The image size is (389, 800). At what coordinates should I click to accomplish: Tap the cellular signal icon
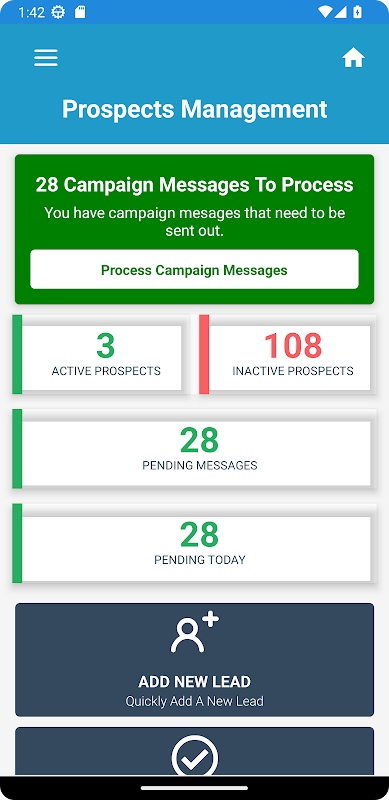[341, 12]
